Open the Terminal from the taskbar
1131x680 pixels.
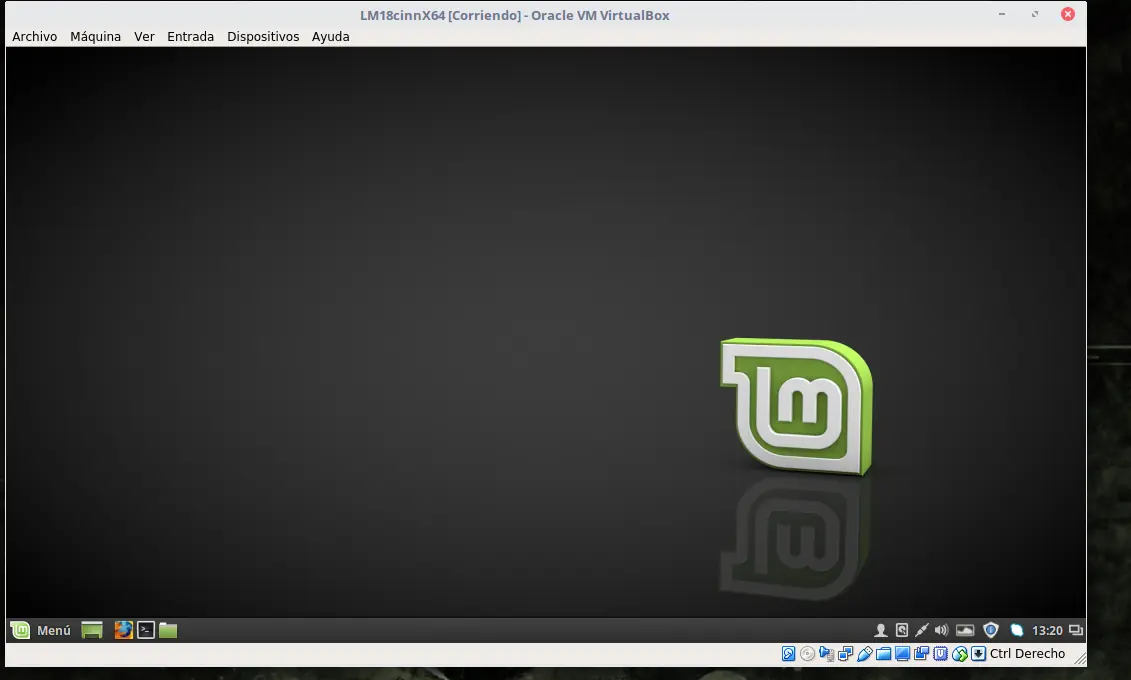(x=145, y=630)
